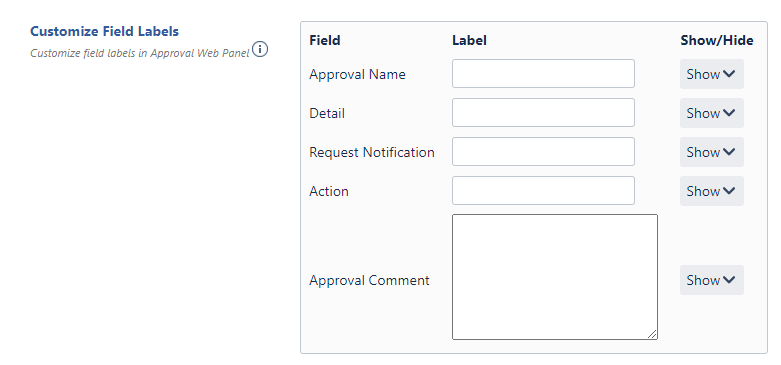Click the Customize Field Labels heading
This screenshot has height=365, width=781.
pos(104,31)
